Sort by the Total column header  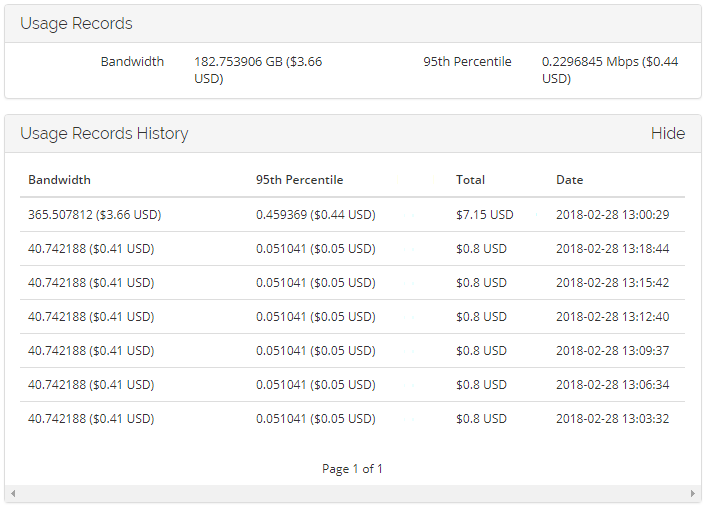pyautogui.click(x=470, y=180)
